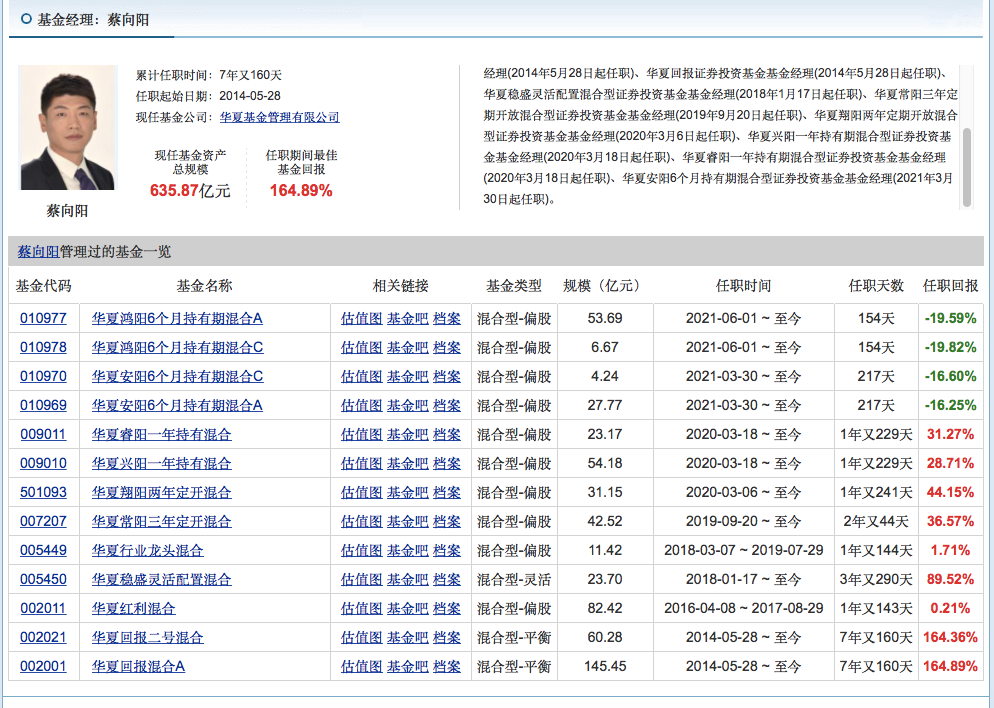Select best return figure 164.89% under 任职期间最佳基金回报

click(301, 191)
